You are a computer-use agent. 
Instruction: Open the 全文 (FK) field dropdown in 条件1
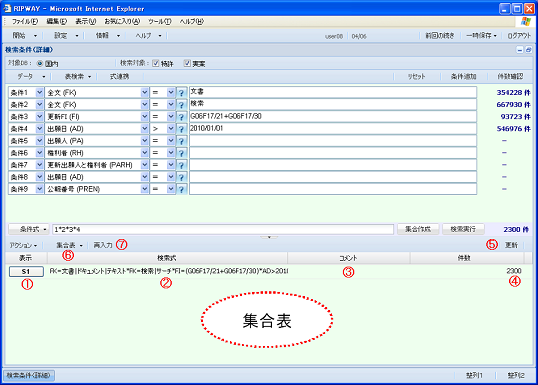(144, 93)
